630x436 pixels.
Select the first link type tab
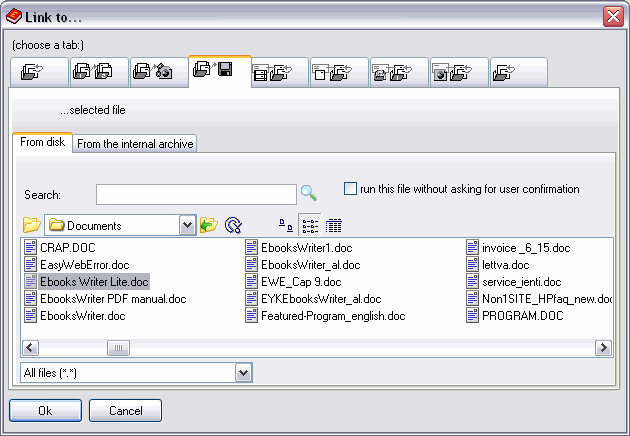point(39,73)
